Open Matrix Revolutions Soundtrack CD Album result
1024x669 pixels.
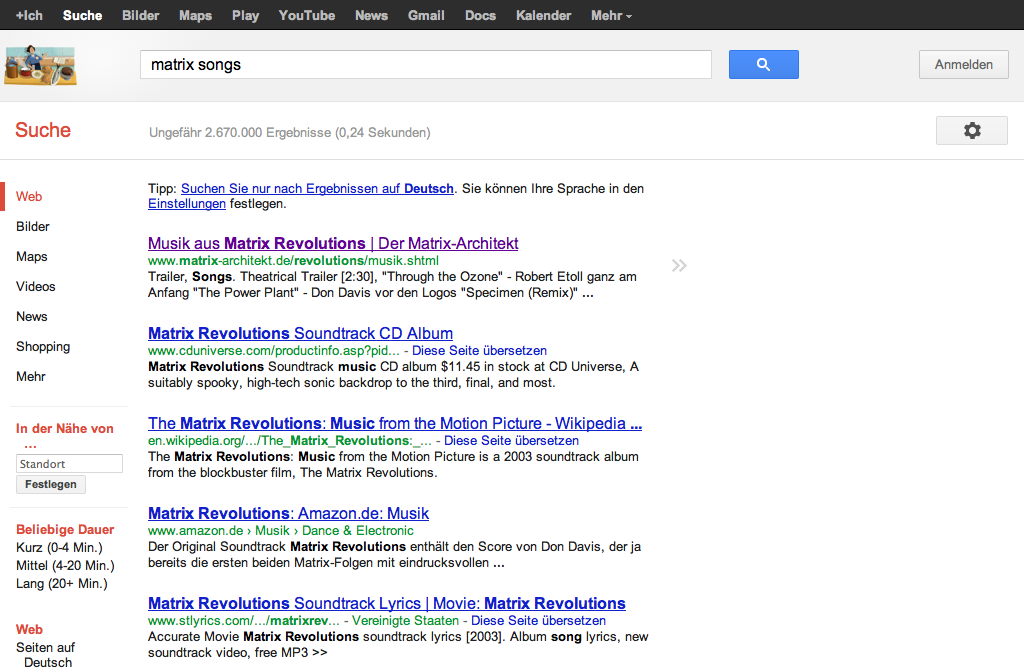click(300, 333)
